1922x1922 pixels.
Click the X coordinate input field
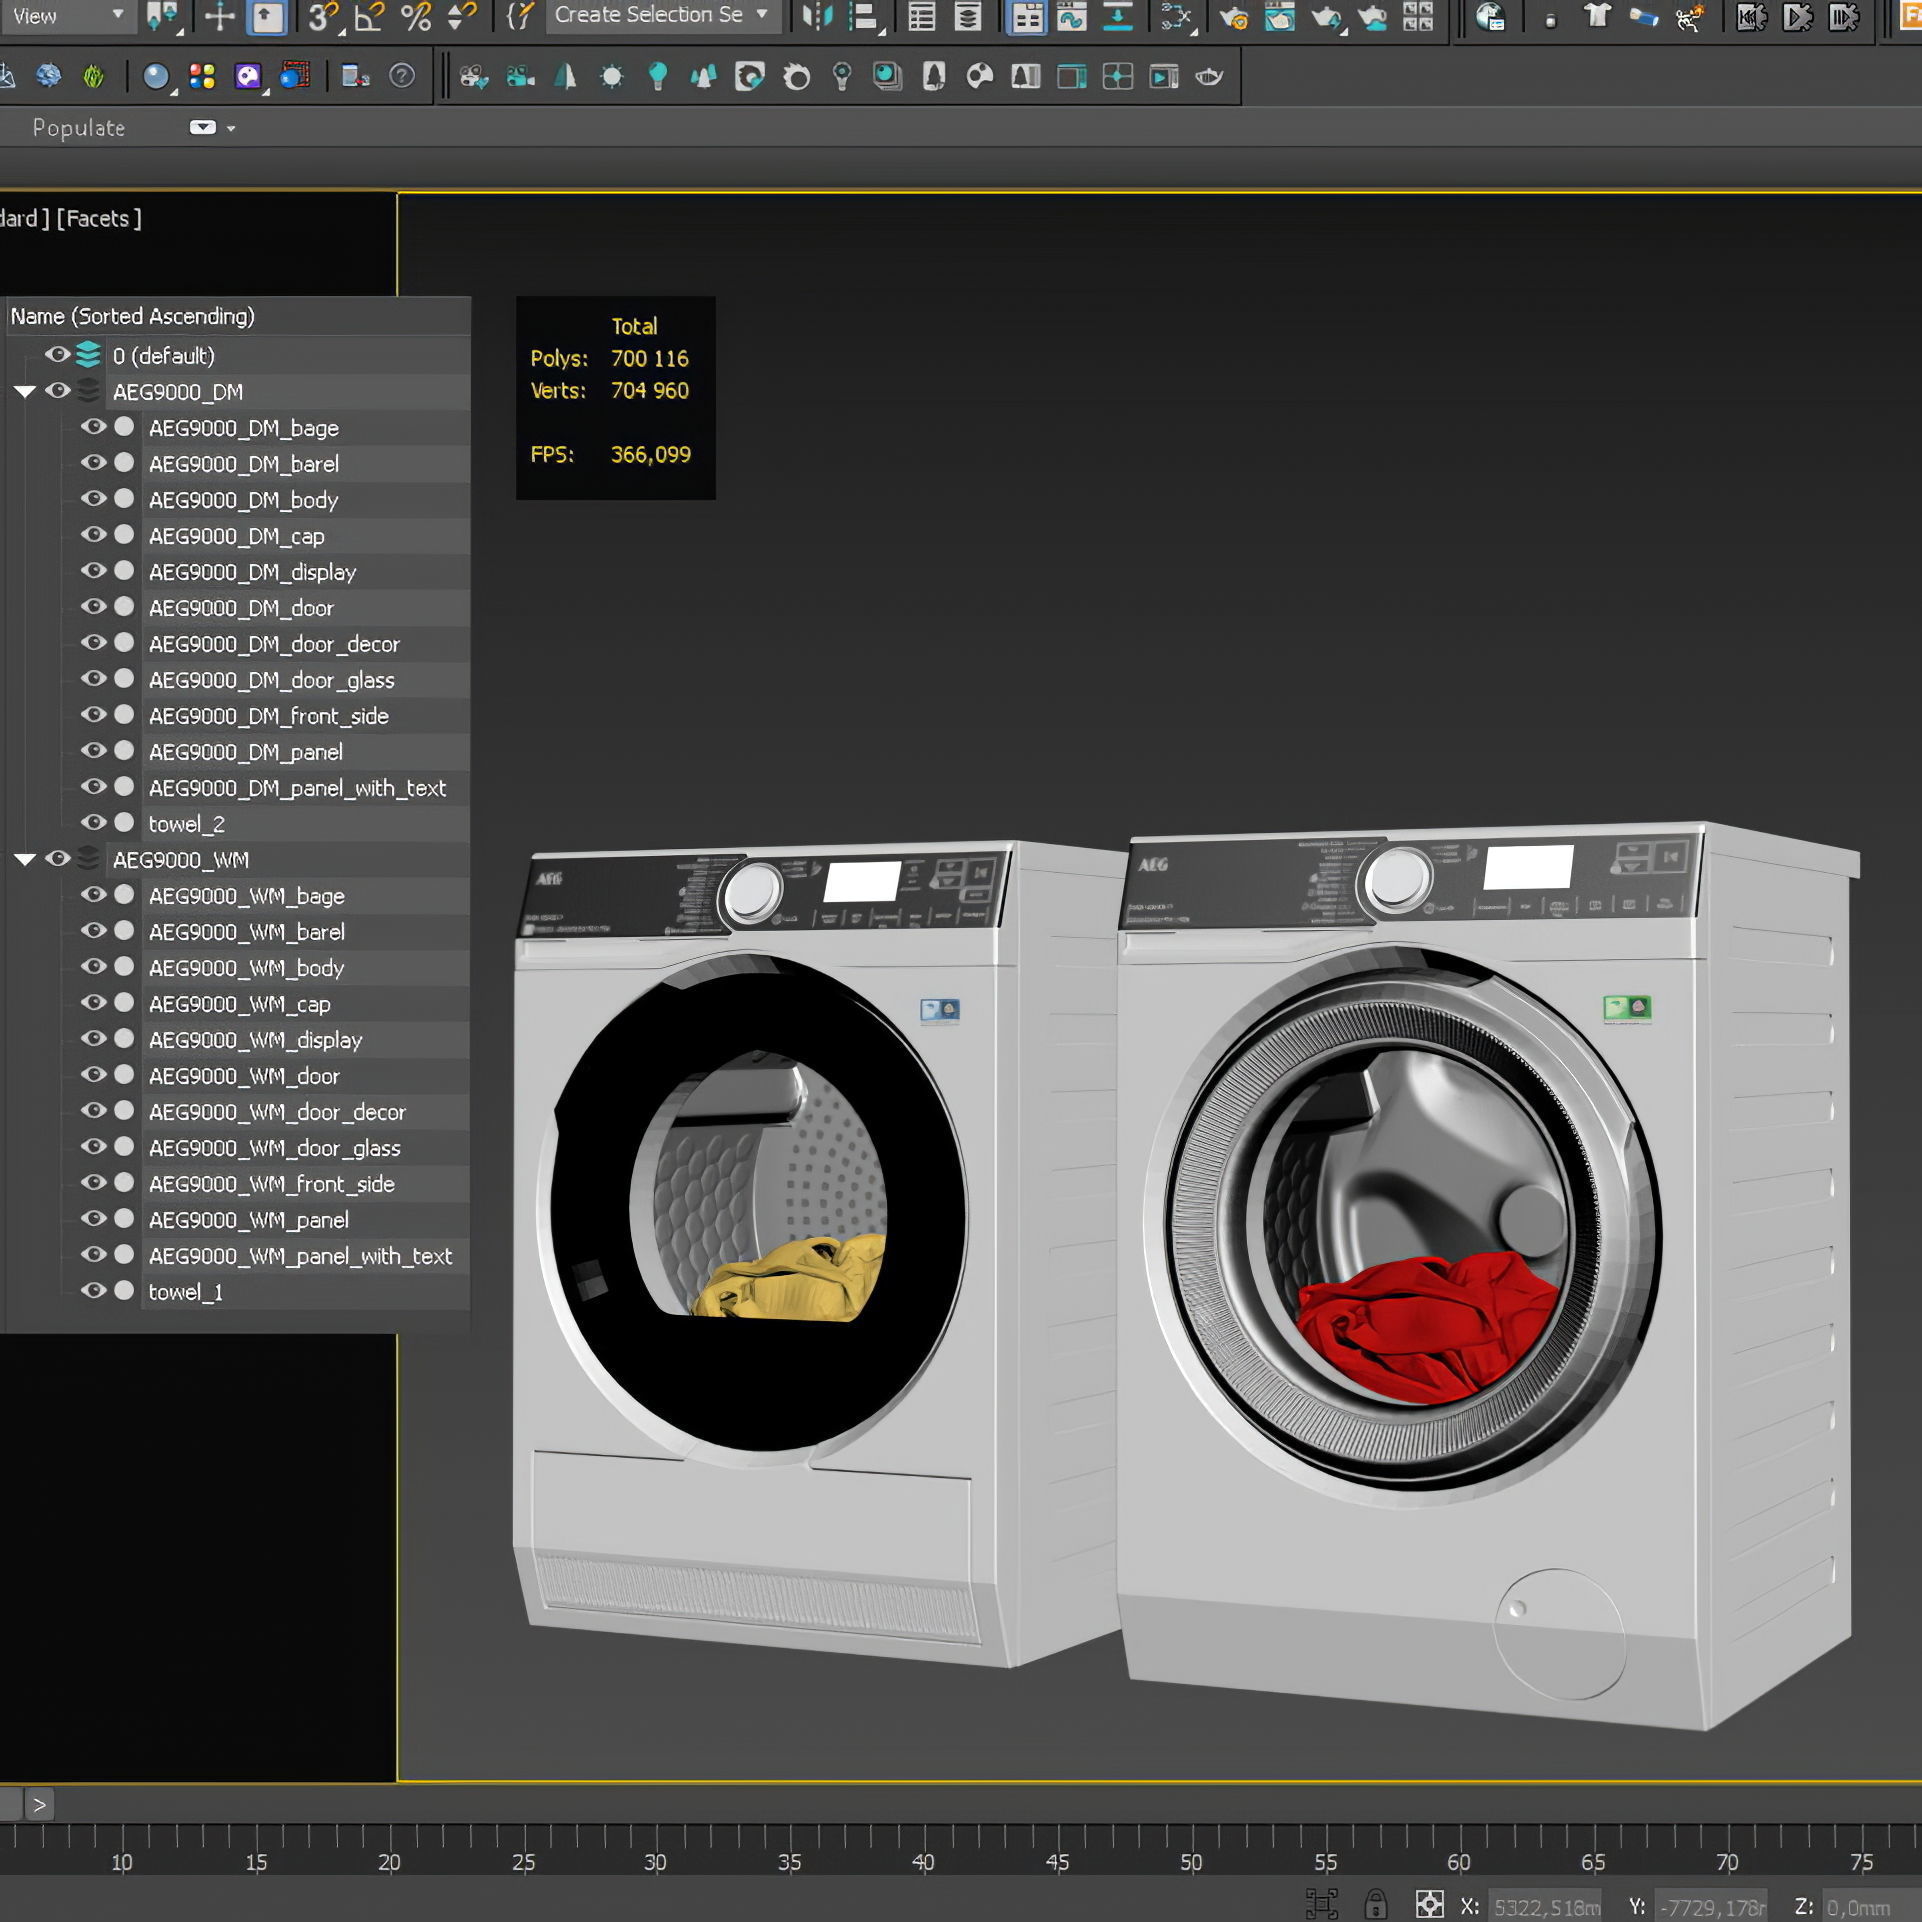pos(1546,1907)
